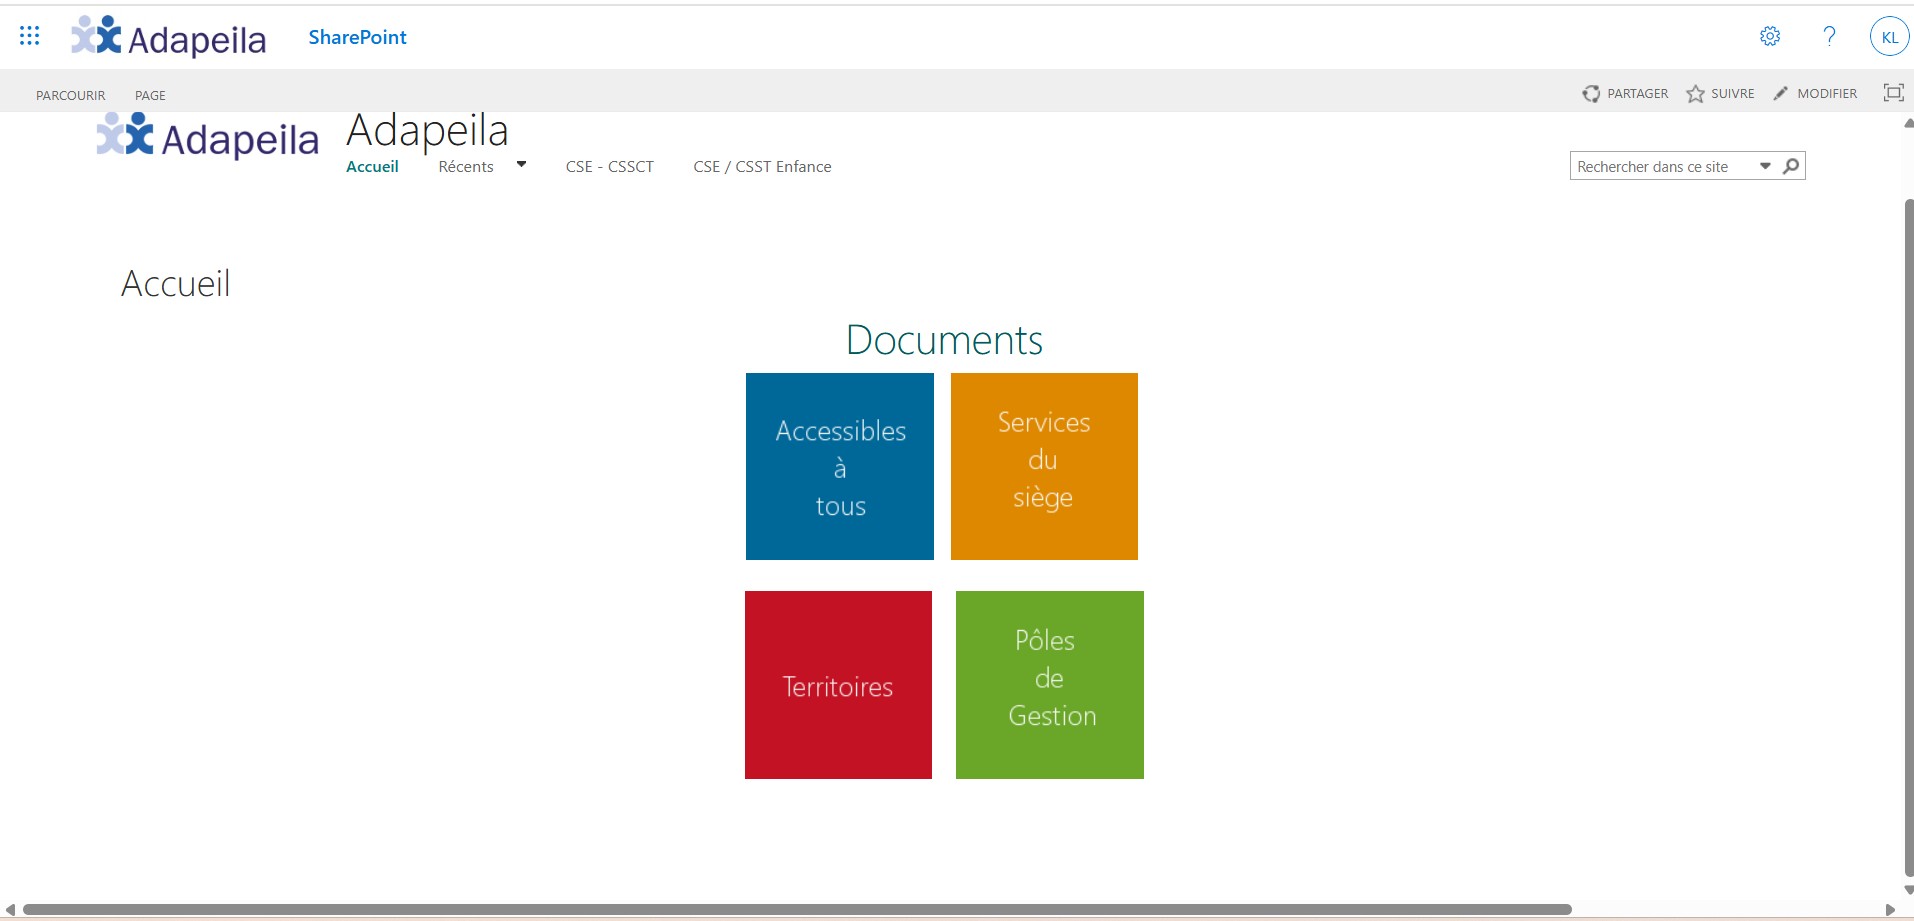
Task: Open the Accessibles à tous tile
Action: [x=840, y=467]
